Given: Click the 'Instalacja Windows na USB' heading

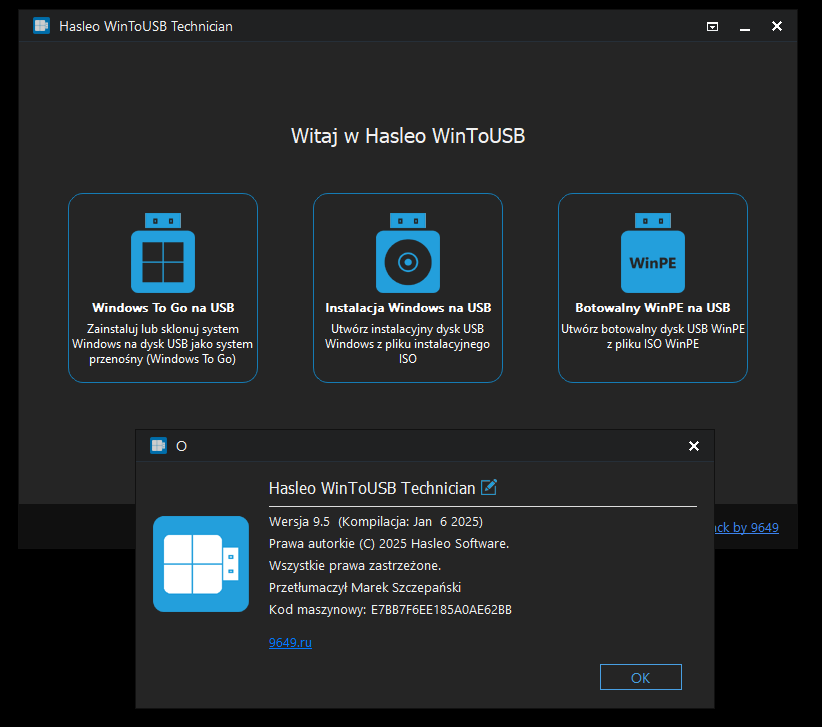Looking at the screenshot, I should [408, 308].
